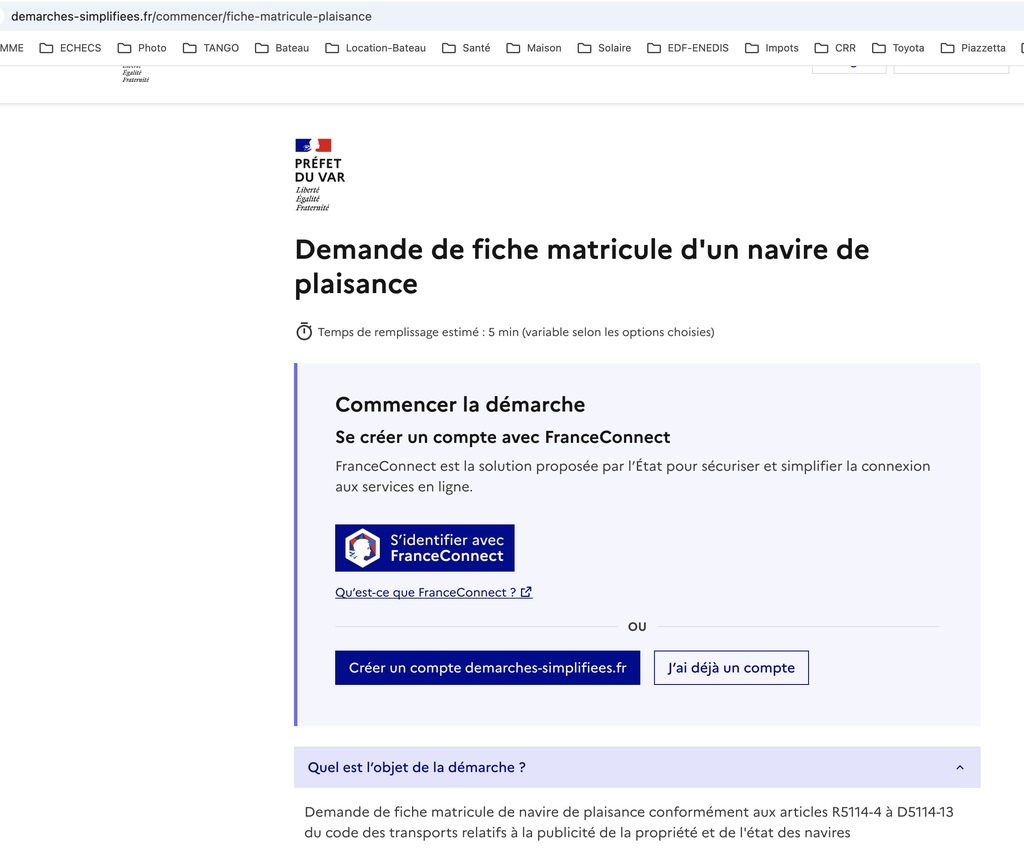Screen dimensions: 1024x860
Task: Open the Bateau bookmark folder
Action: click(282, 48)
